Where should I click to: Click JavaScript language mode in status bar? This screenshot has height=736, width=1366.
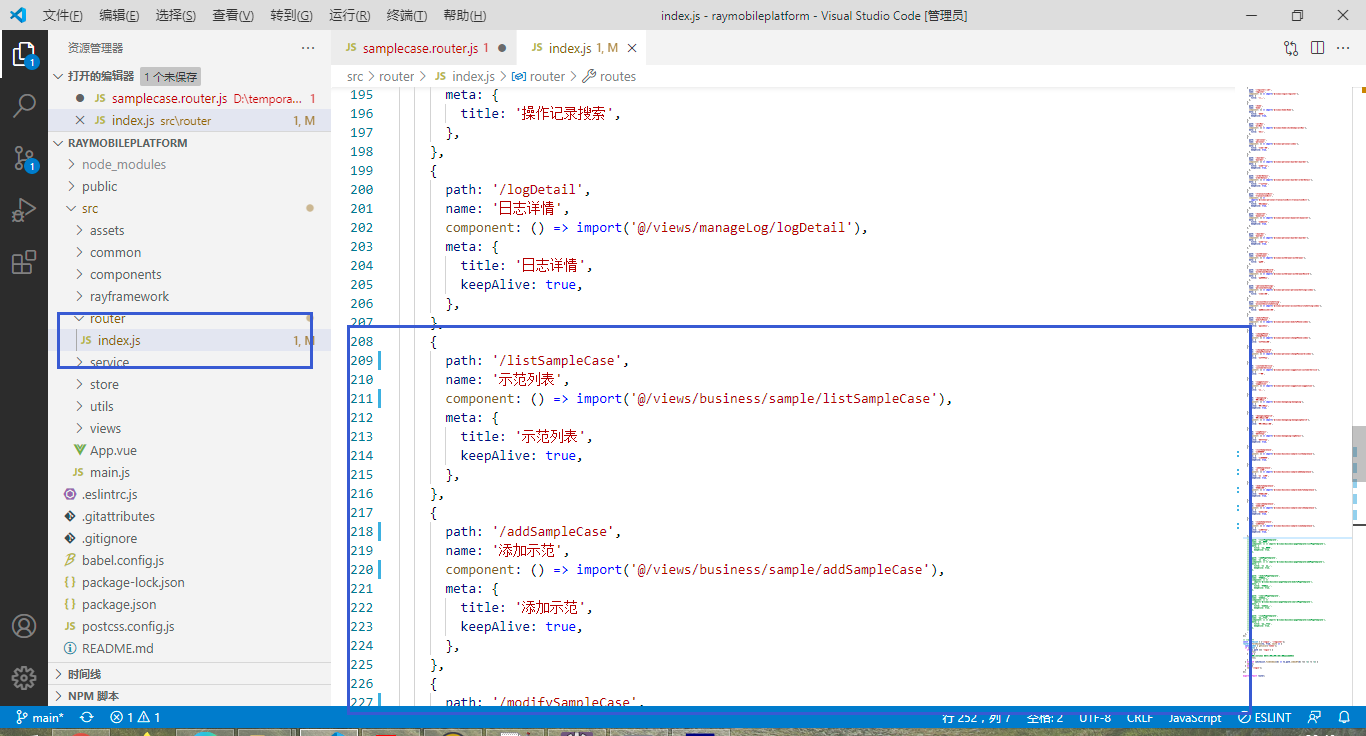1194,717
